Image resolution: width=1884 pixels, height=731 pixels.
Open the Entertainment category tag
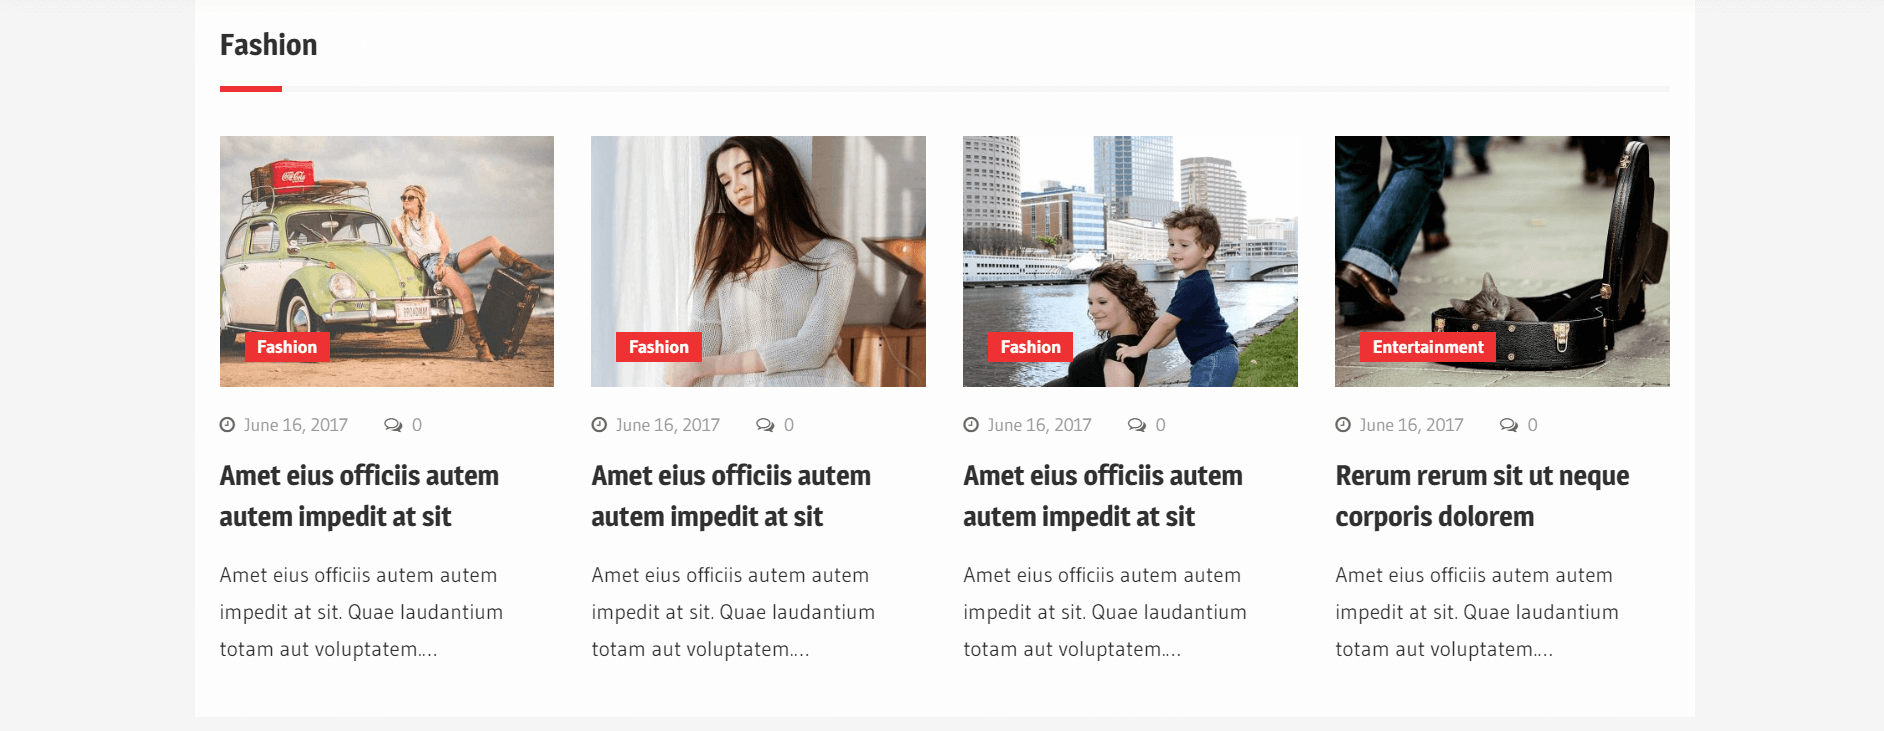(x=1428, y=347)
